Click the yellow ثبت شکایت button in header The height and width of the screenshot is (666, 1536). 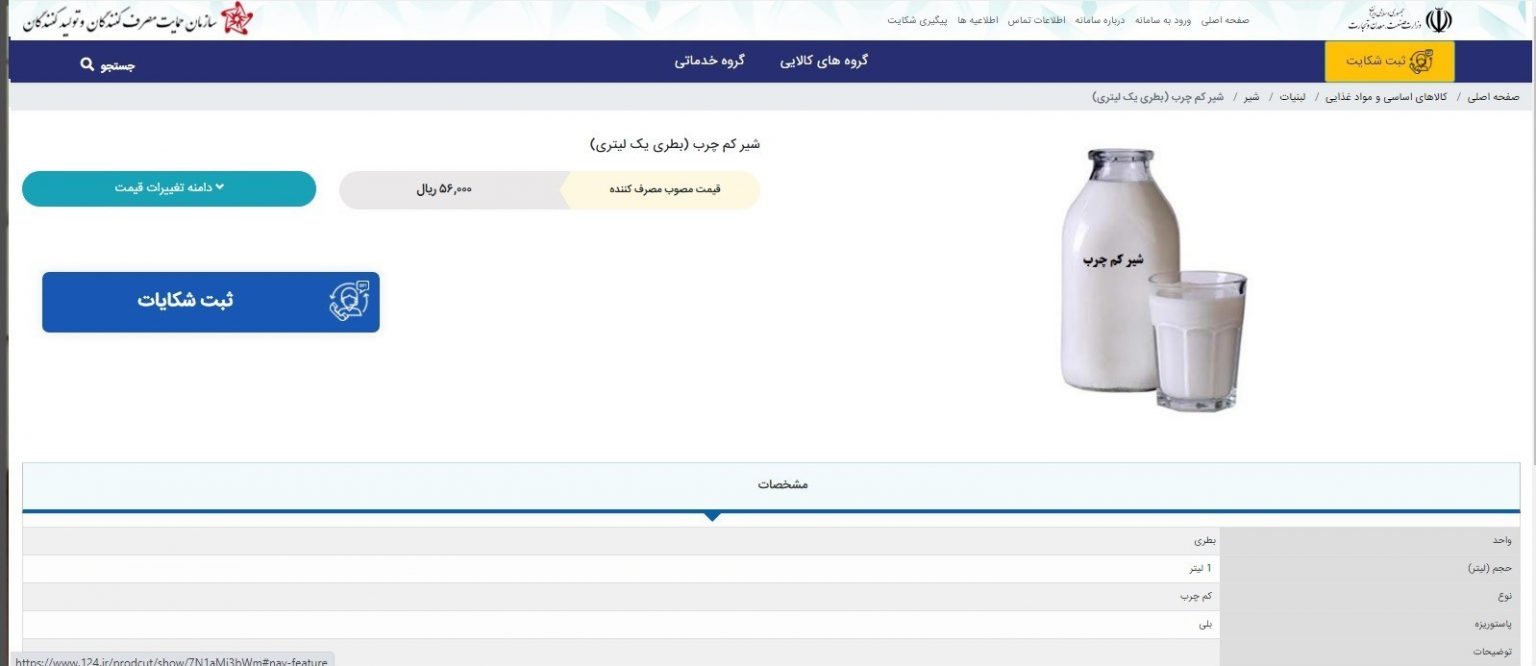(1389, 61)
